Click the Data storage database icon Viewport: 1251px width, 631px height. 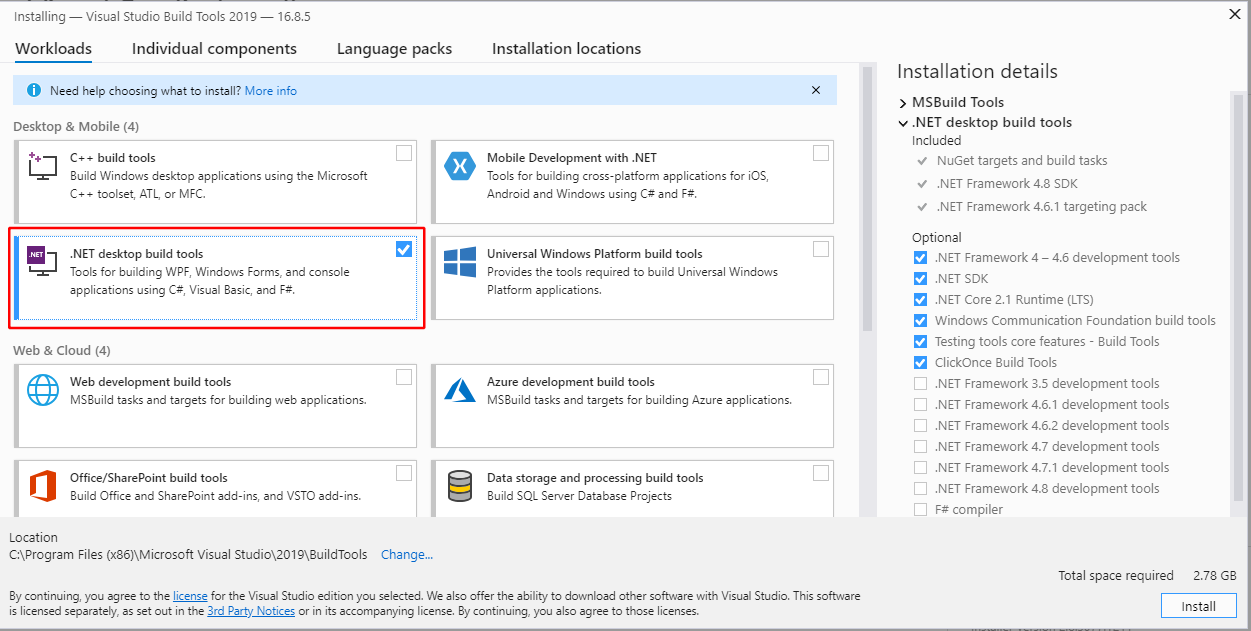tap(459, 486)
